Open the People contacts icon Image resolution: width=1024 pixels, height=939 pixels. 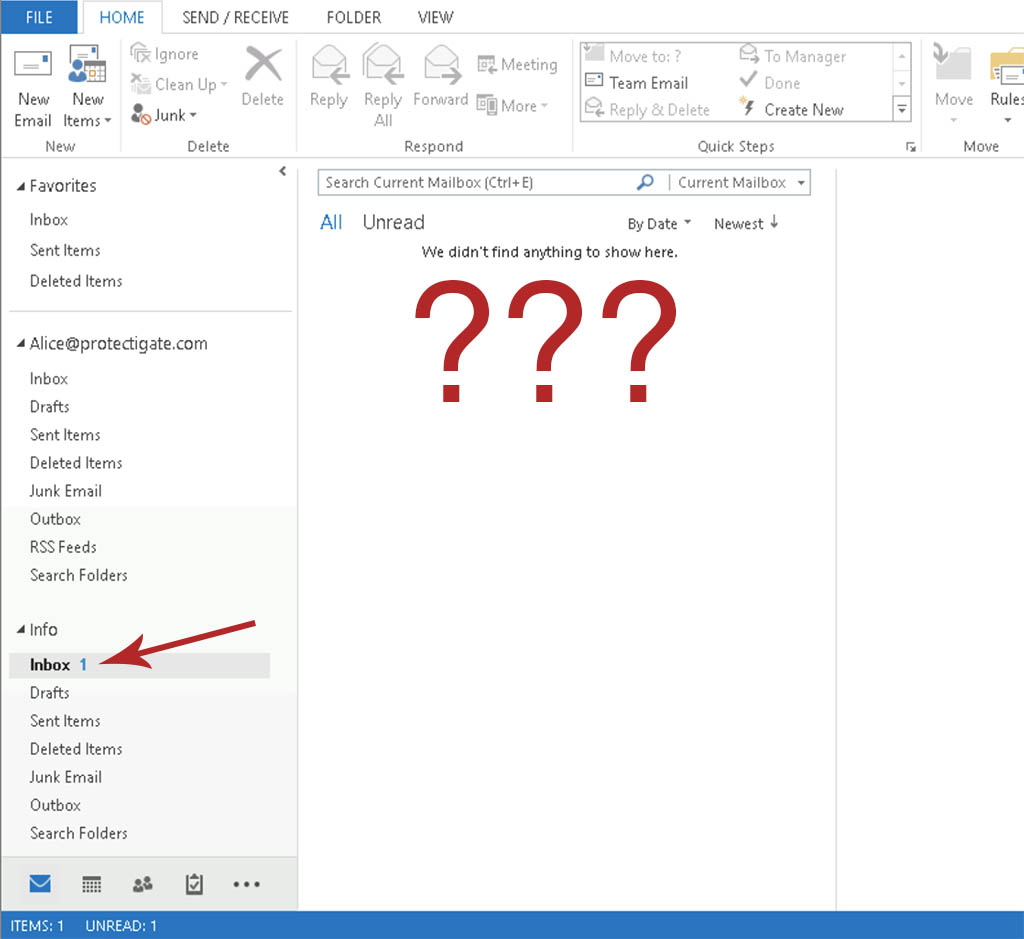(x=142, y=884)
